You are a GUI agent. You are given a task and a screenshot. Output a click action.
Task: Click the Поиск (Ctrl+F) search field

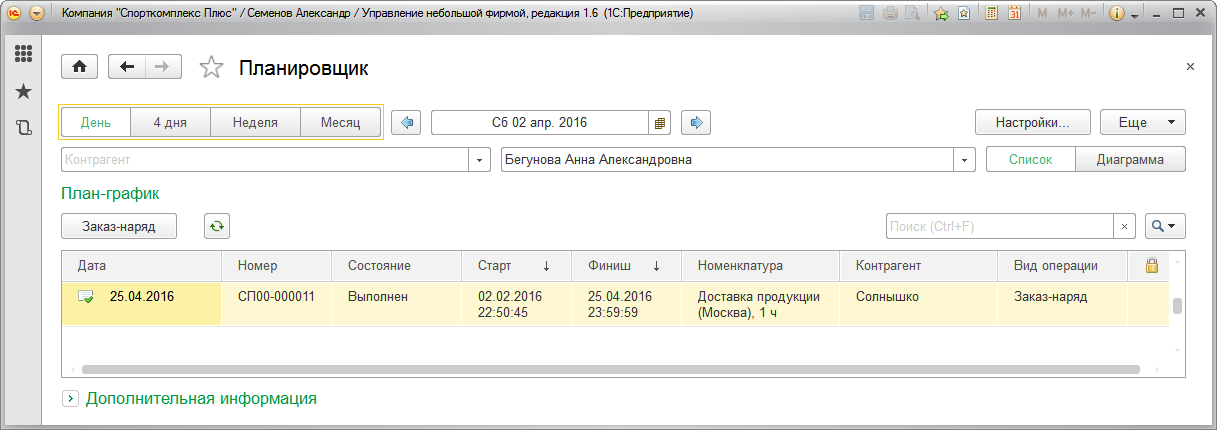1000,226
